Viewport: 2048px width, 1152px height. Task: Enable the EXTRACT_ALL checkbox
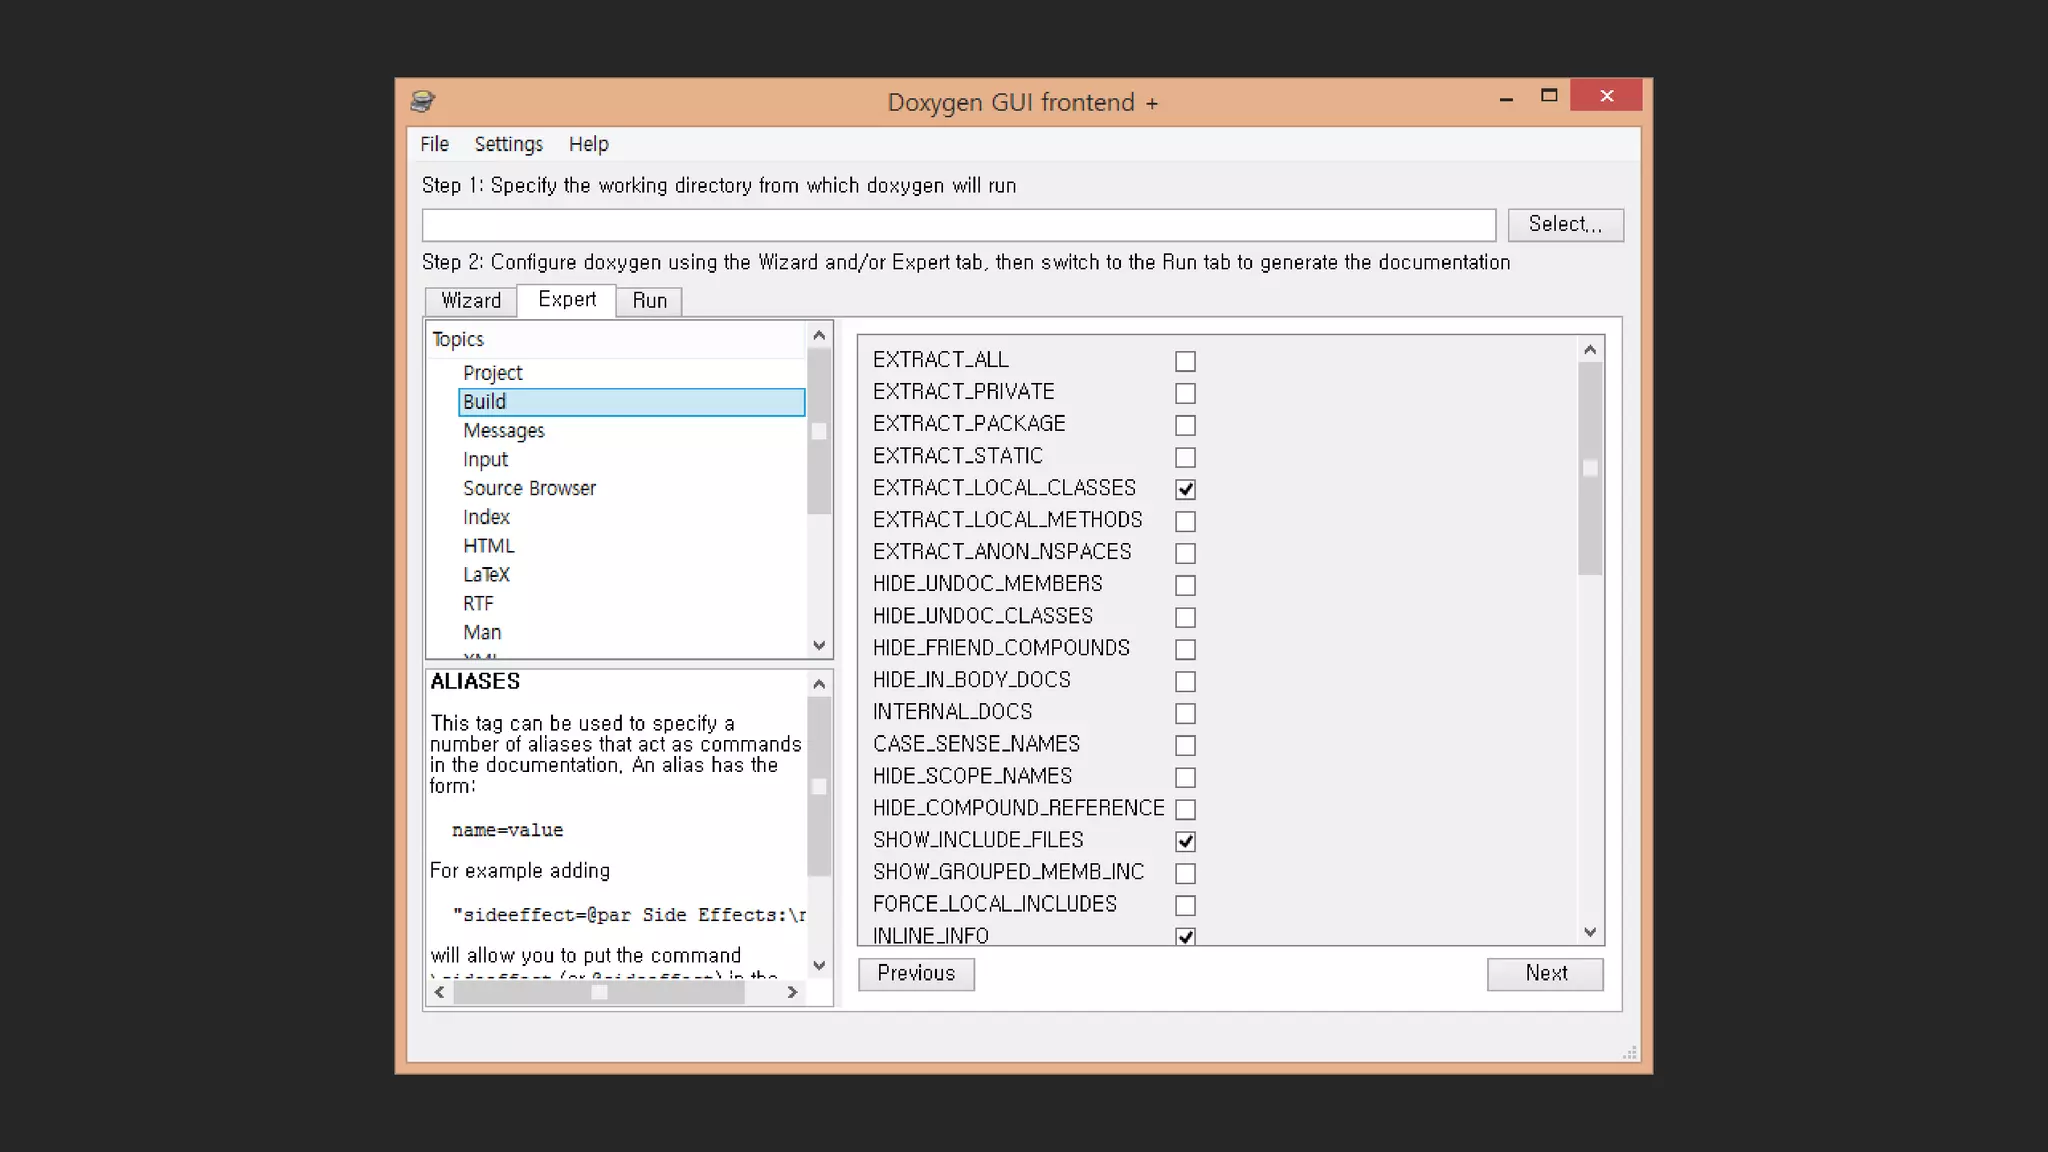coord(1185,361)
